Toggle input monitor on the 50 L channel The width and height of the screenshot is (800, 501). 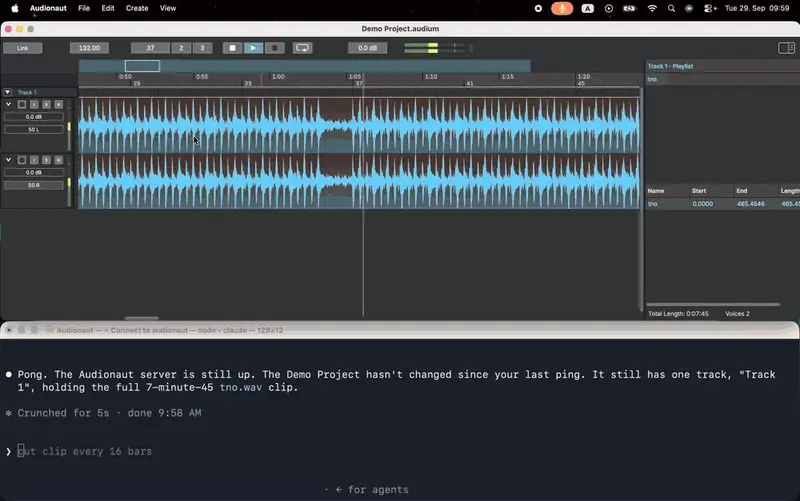[x=34, y=104]
